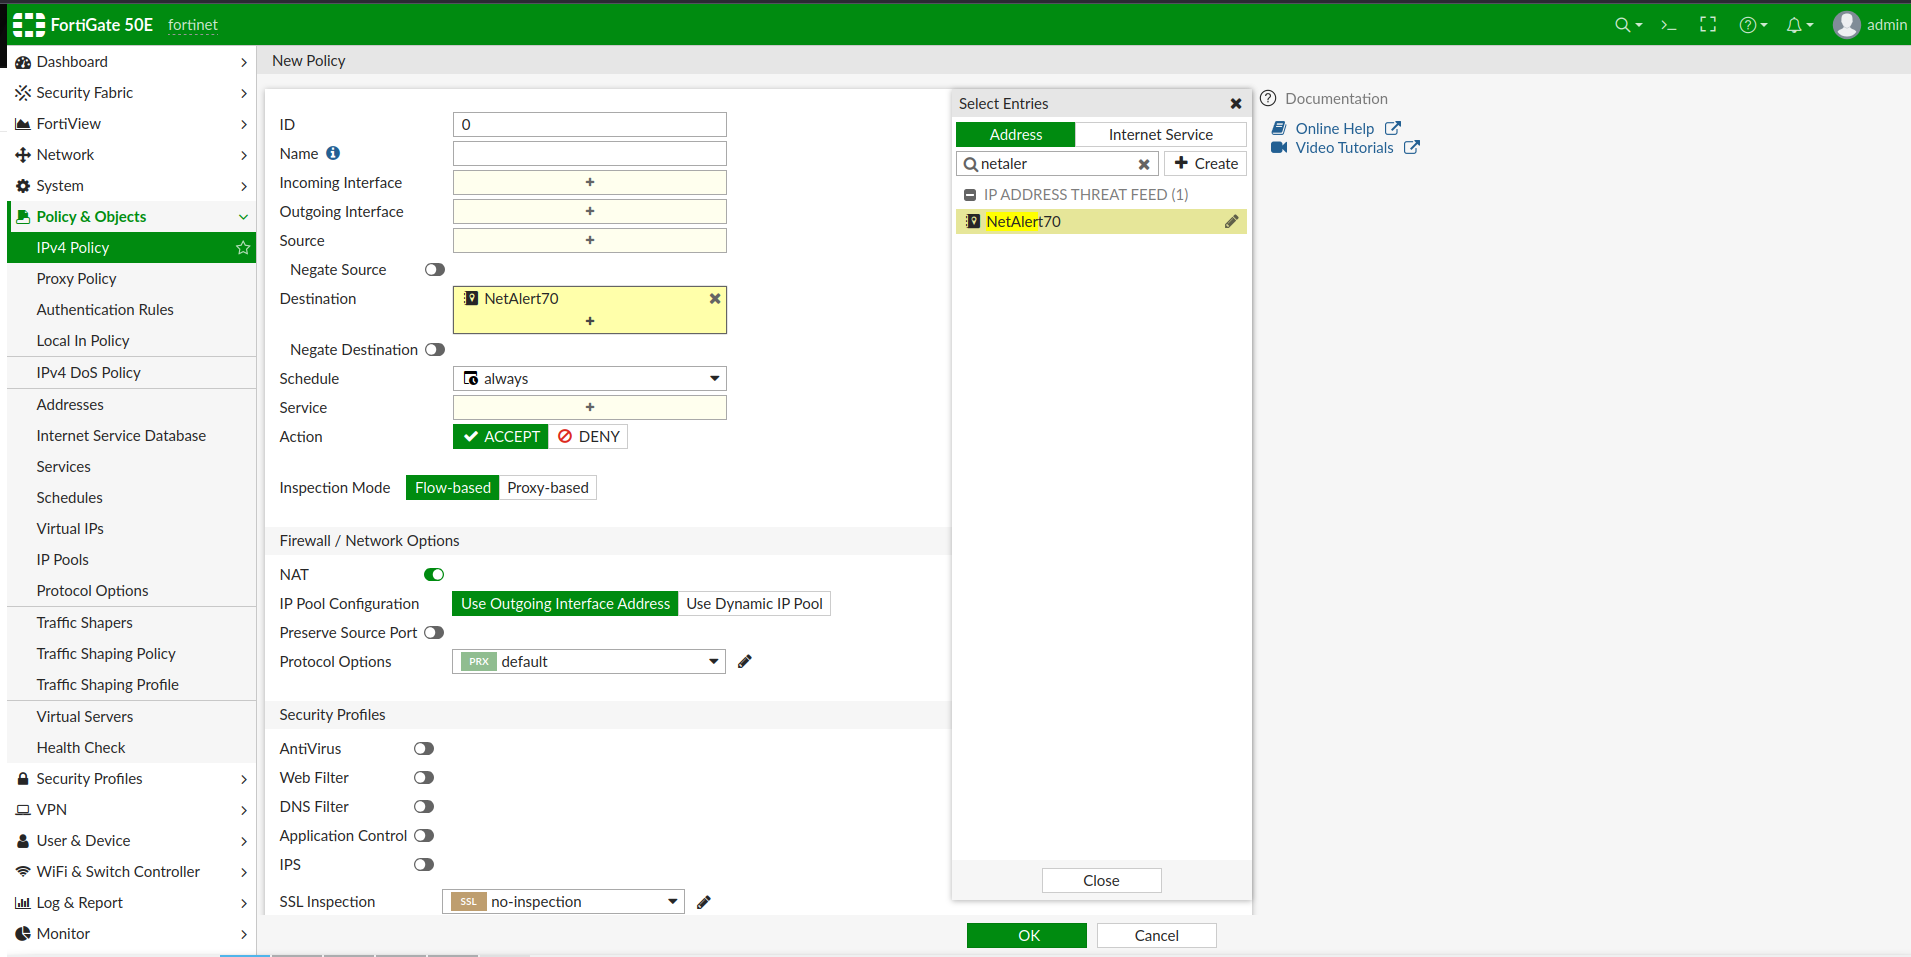Disable the NAT toggle
The image size is (1911, 957).
tap(434, 575)
